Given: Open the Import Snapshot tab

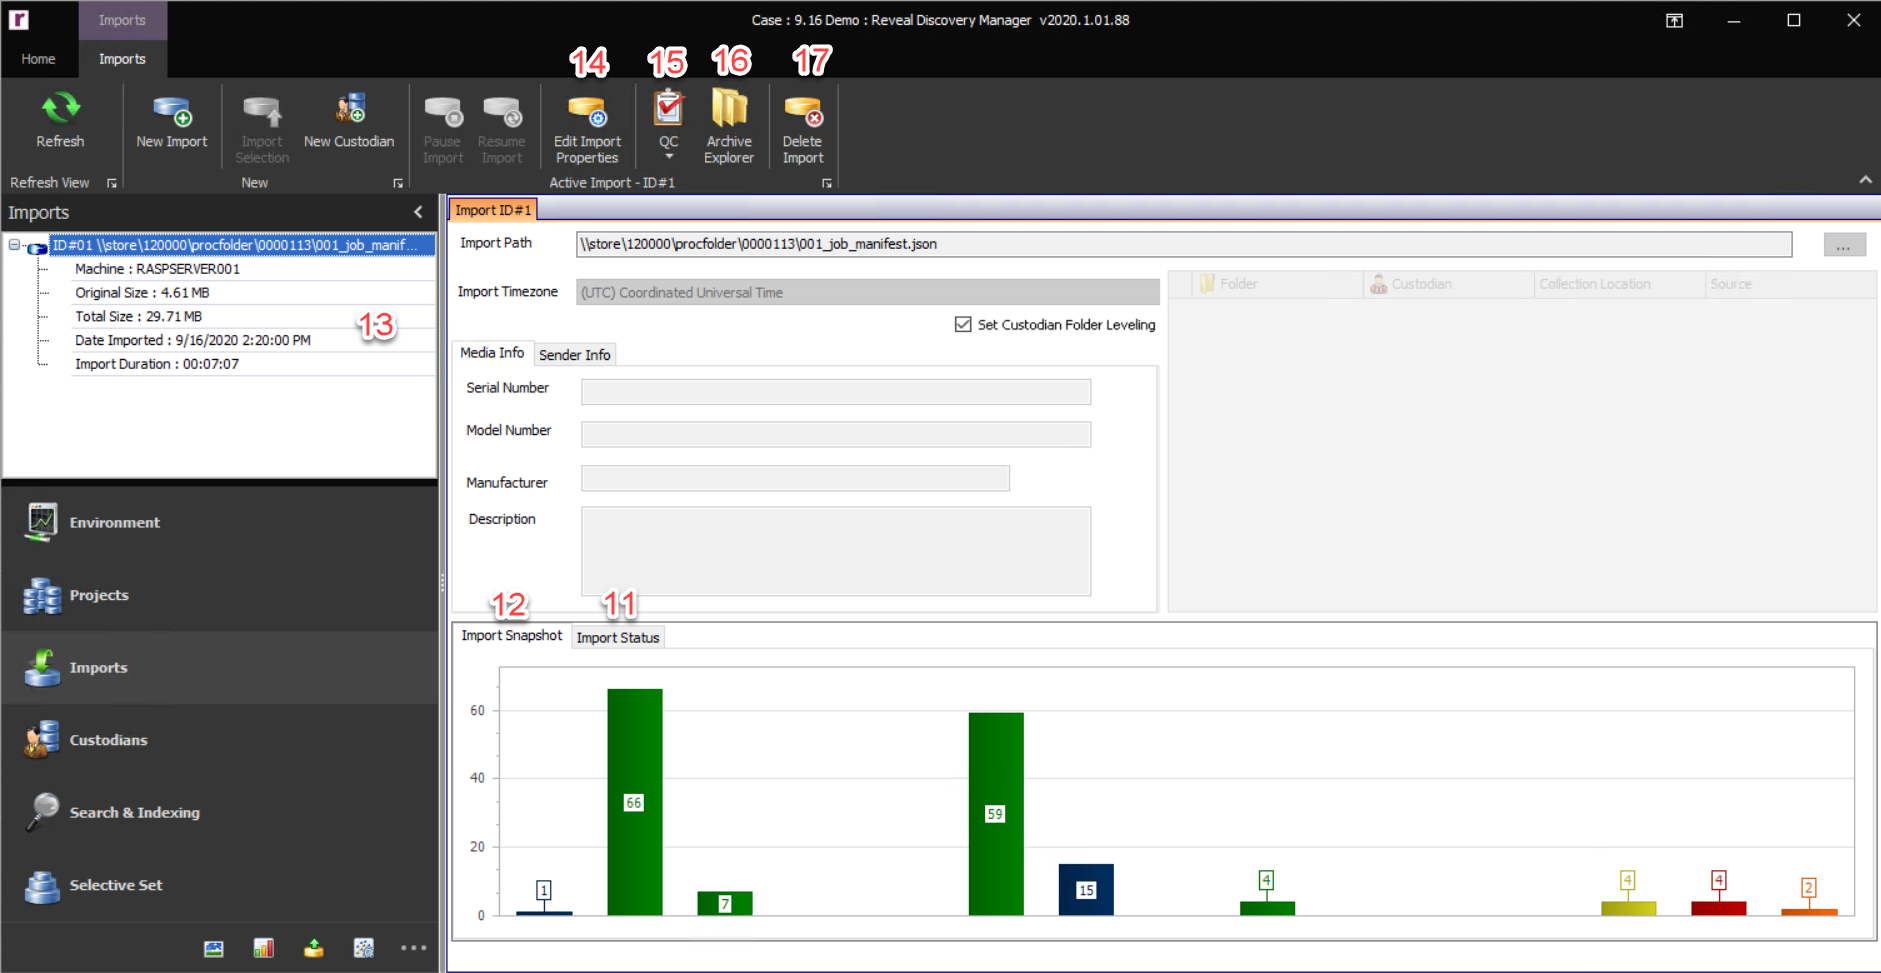Looking at the screenshot, I should [x=511, y=635].
